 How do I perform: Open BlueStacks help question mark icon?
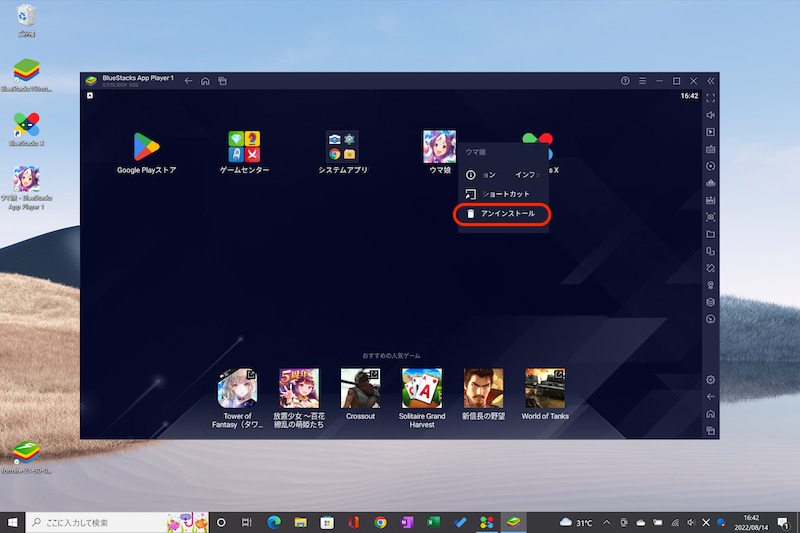click(x=625, y=81)
